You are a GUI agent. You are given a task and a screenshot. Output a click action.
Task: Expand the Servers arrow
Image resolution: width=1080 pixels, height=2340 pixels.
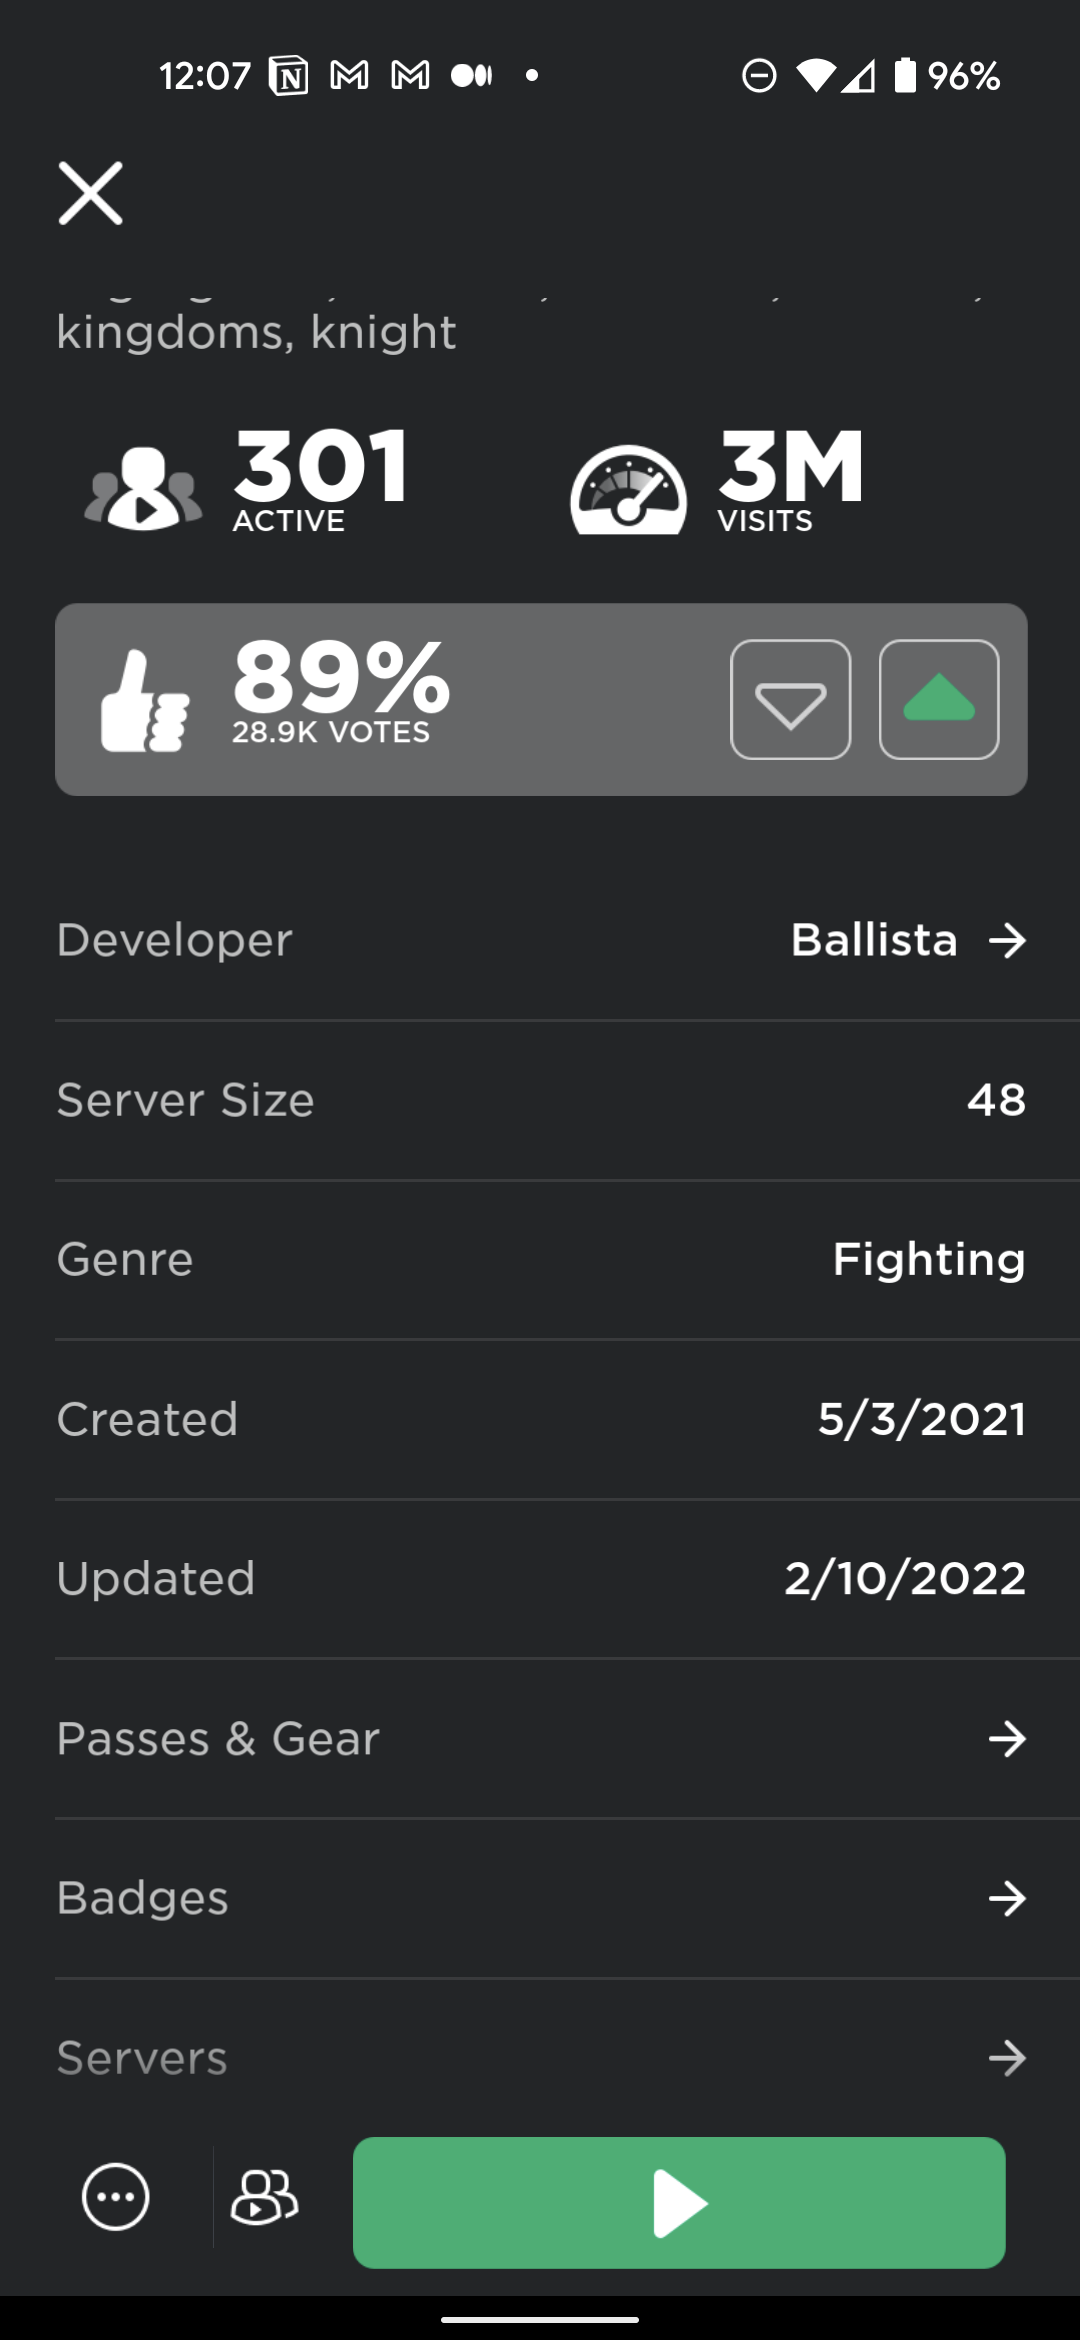pos(1007,2058)
